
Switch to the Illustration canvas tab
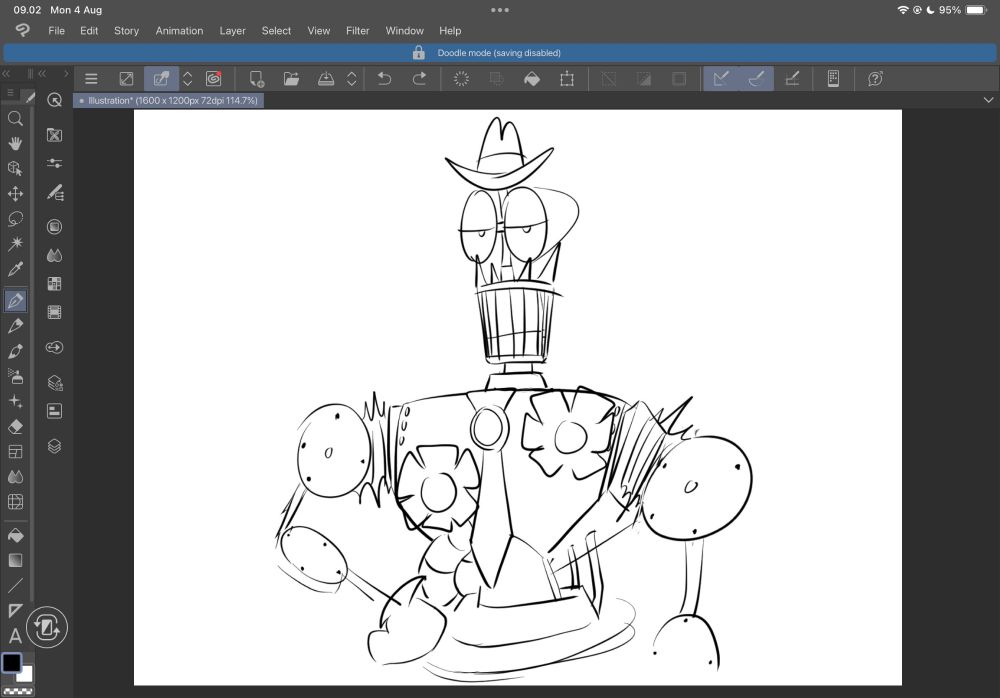pos(168,100)
